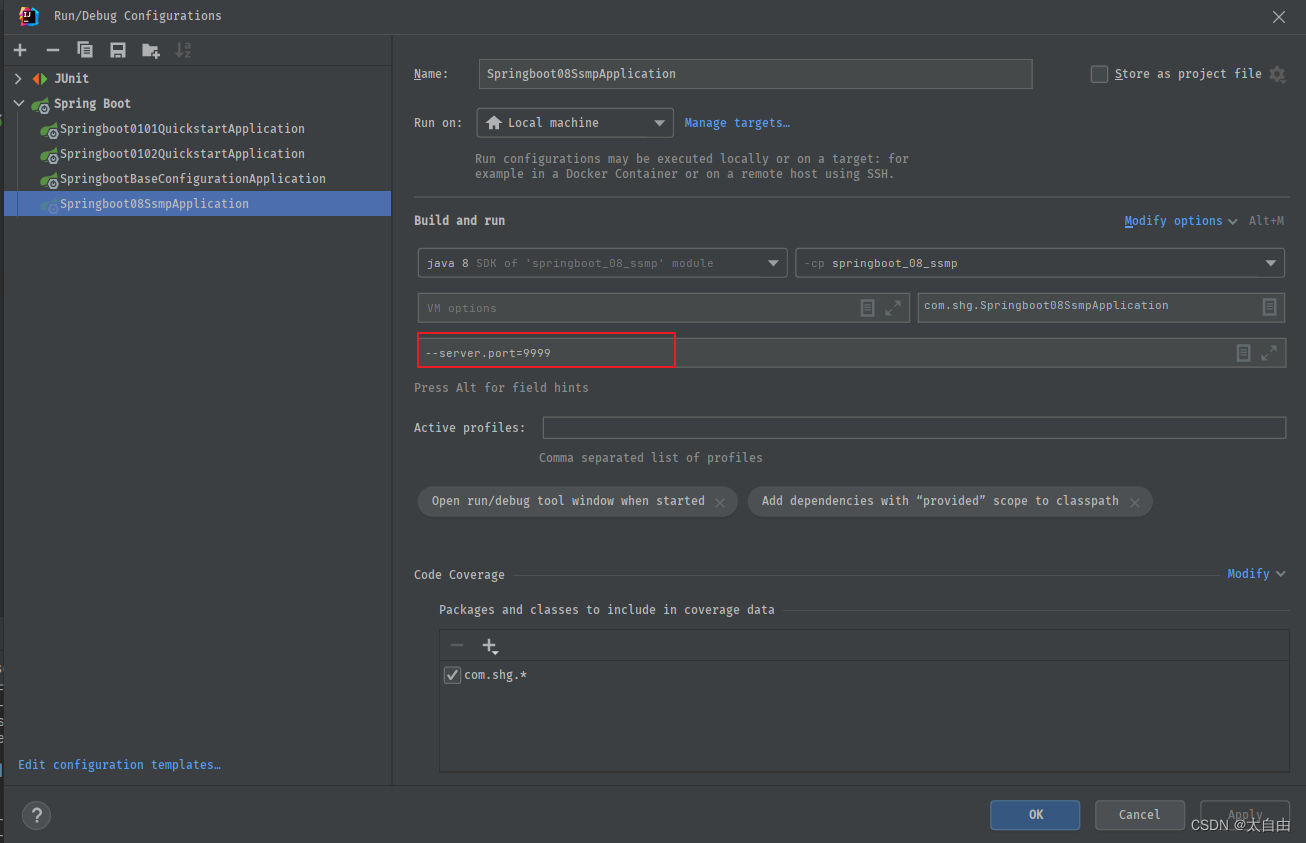Viewport: 1306px width, 843px height.
Task: Remove selected configuration with minus icon
Action: 53,50
